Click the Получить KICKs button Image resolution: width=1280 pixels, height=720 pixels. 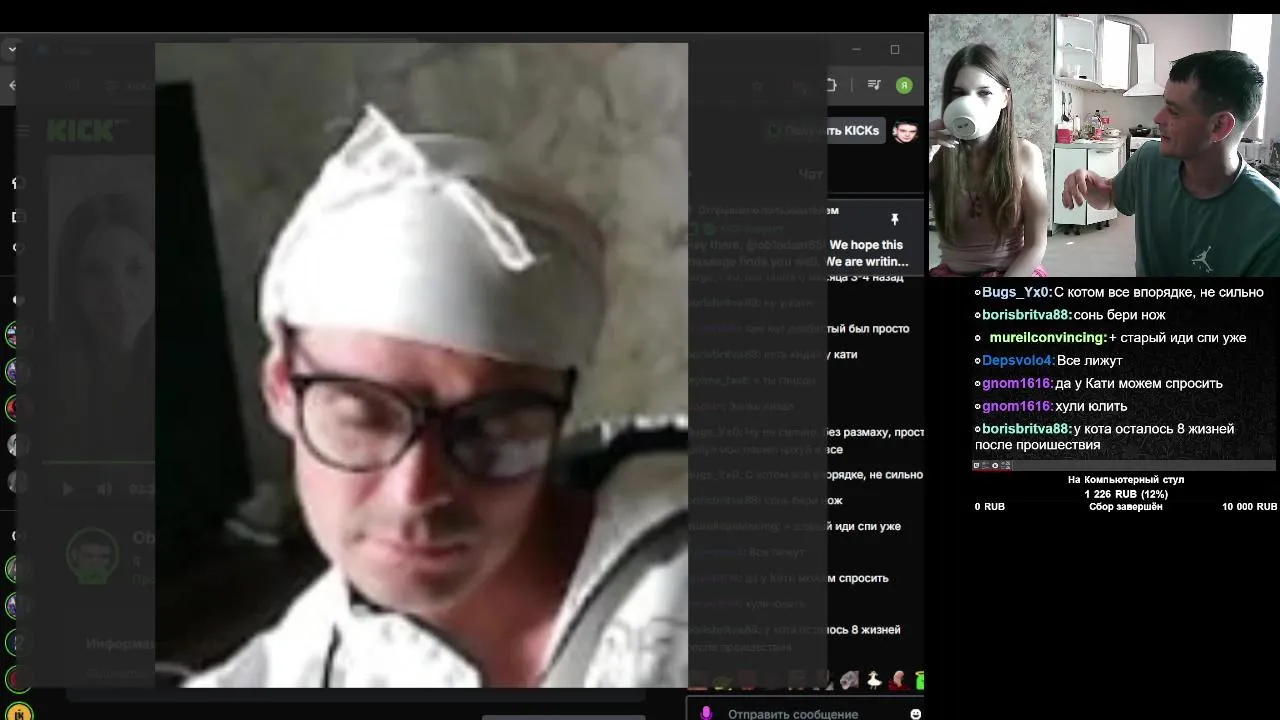[825, 131]
